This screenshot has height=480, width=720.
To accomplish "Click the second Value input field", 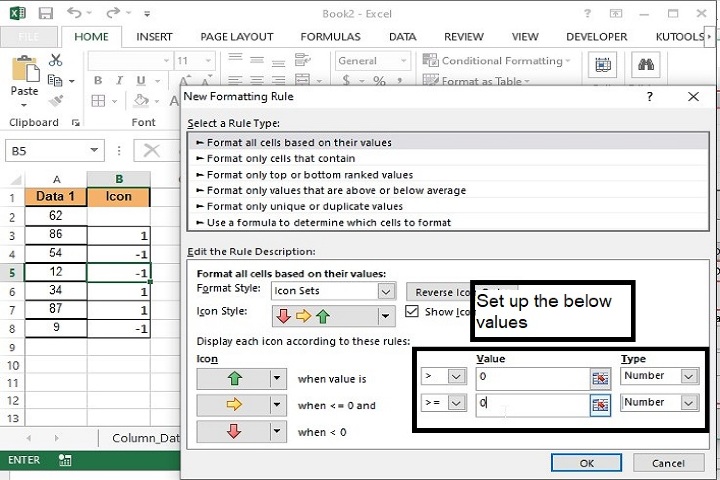I will click(533, 404).
